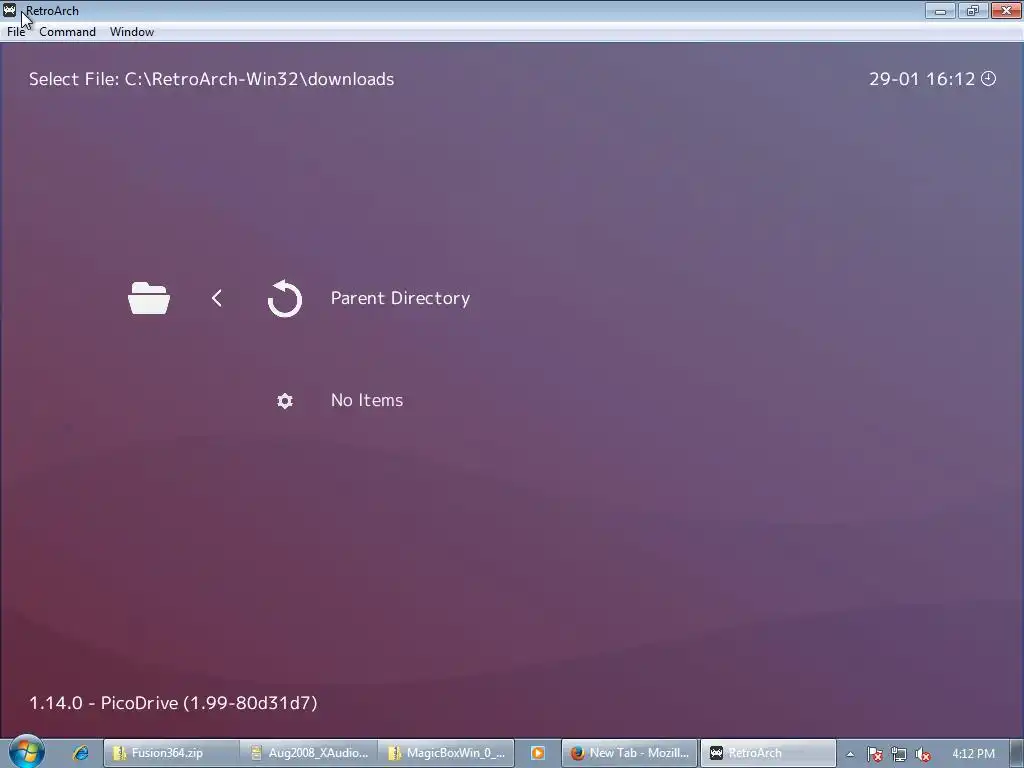Click the Parent Directory circular arrow icon
Screen dimensions: 1024x768
285,298
